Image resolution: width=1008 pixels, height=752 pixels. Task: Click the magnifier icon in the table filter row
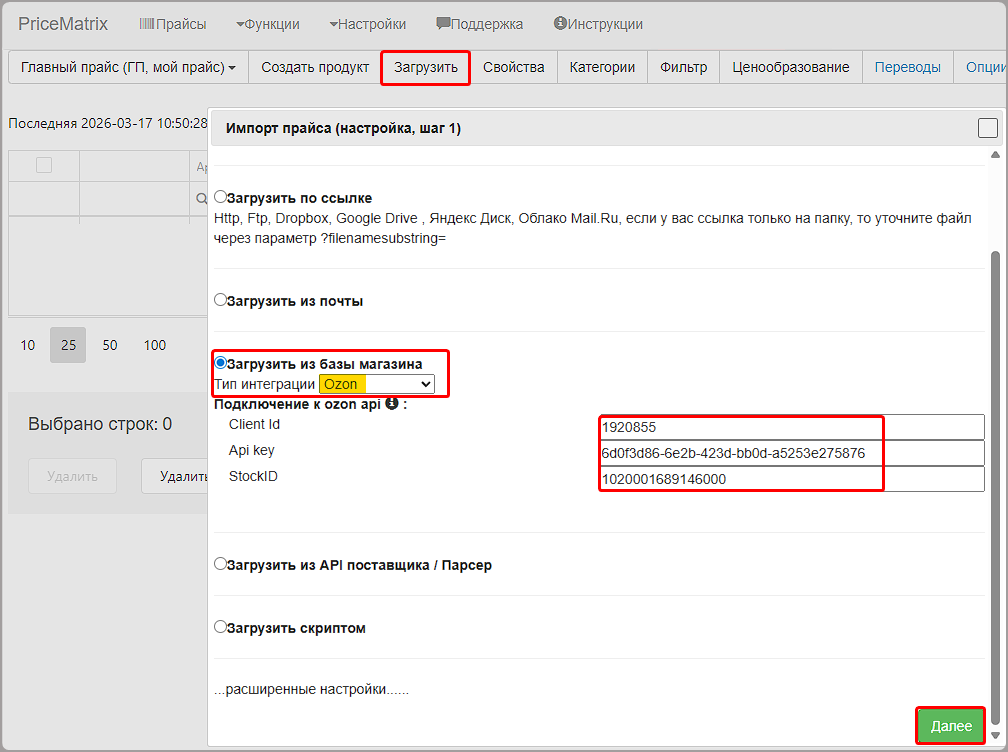pos(201,199)
